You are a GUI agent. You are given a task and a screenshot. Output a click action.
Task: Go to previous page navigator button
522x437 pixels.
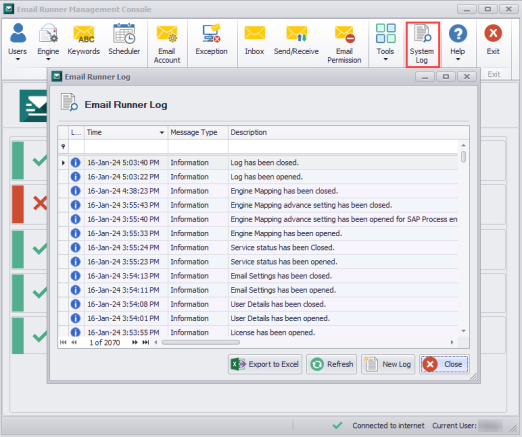74,342
